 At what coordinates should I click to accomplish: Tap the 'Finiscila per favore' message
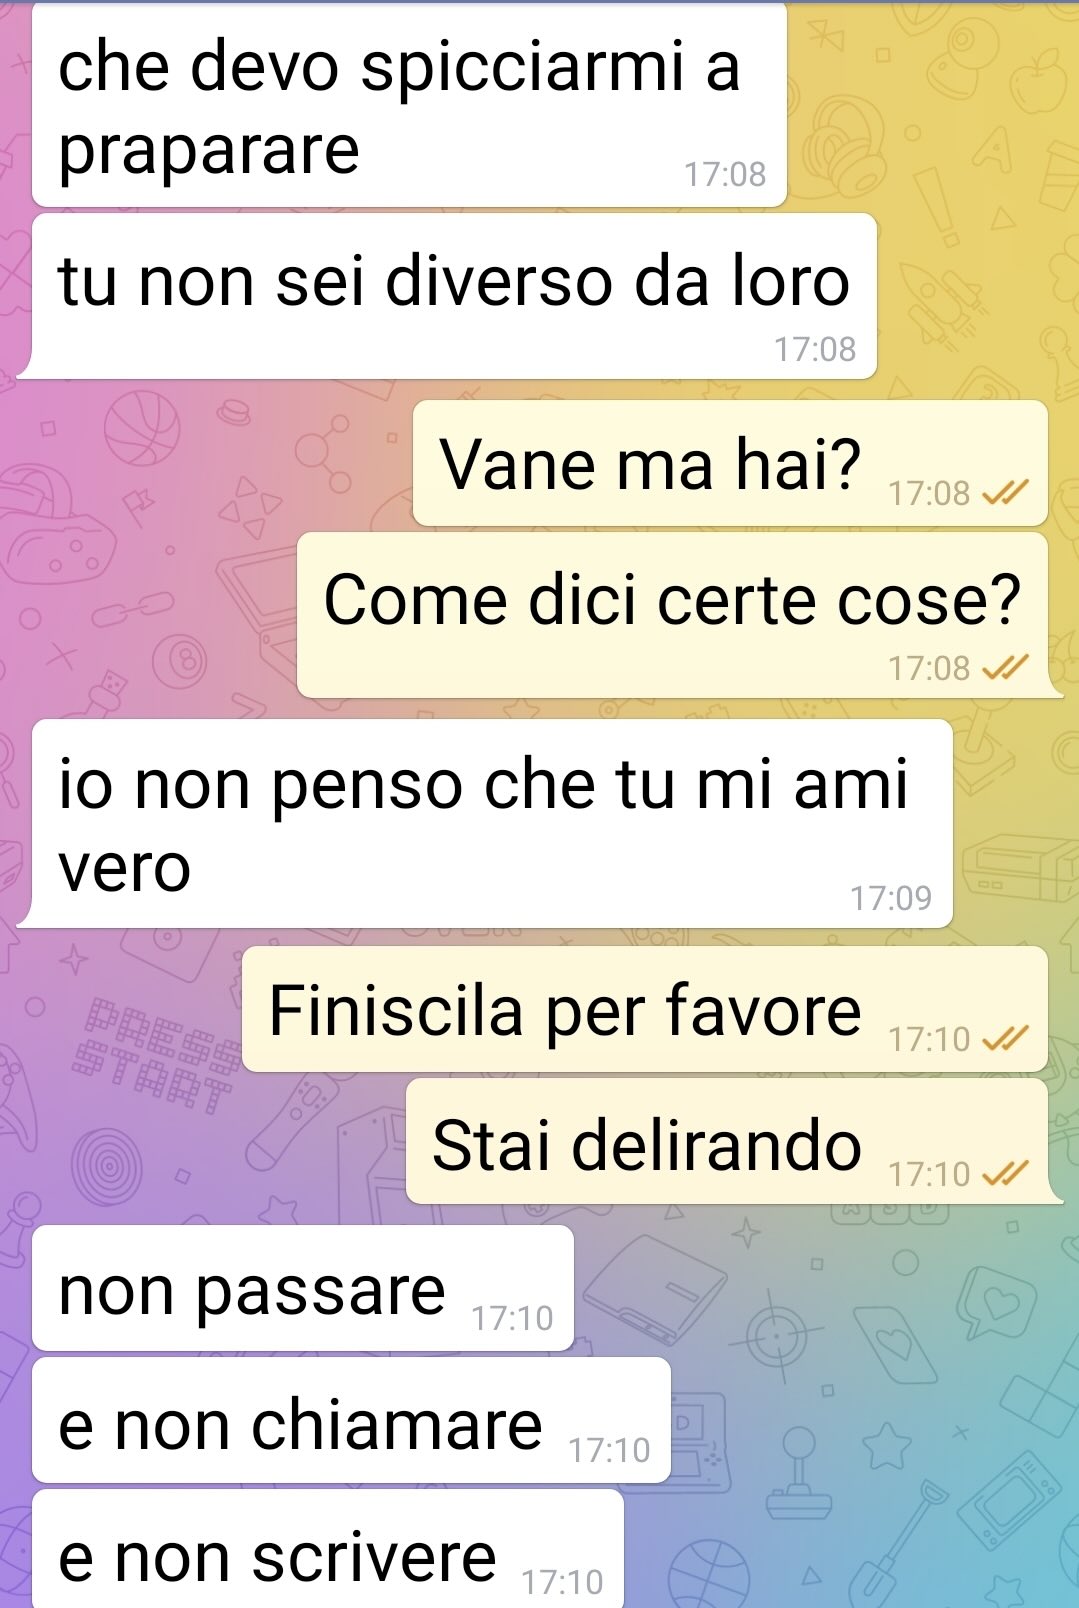(645, 1009)
